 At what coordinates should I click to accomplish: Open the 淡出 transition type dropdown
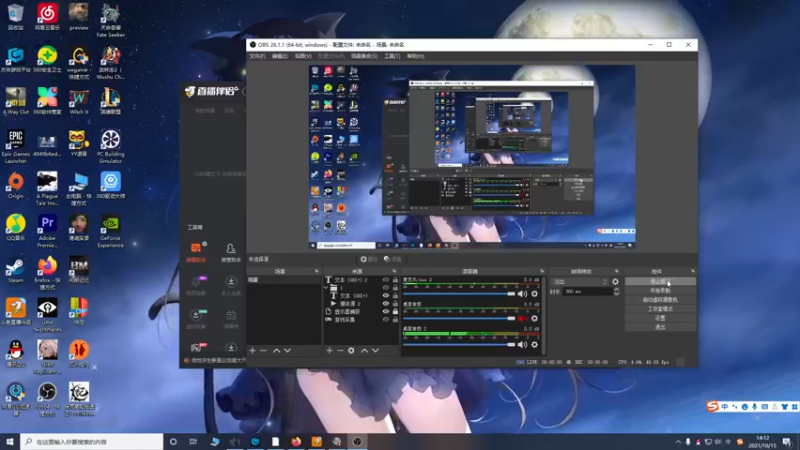point(580,282)
